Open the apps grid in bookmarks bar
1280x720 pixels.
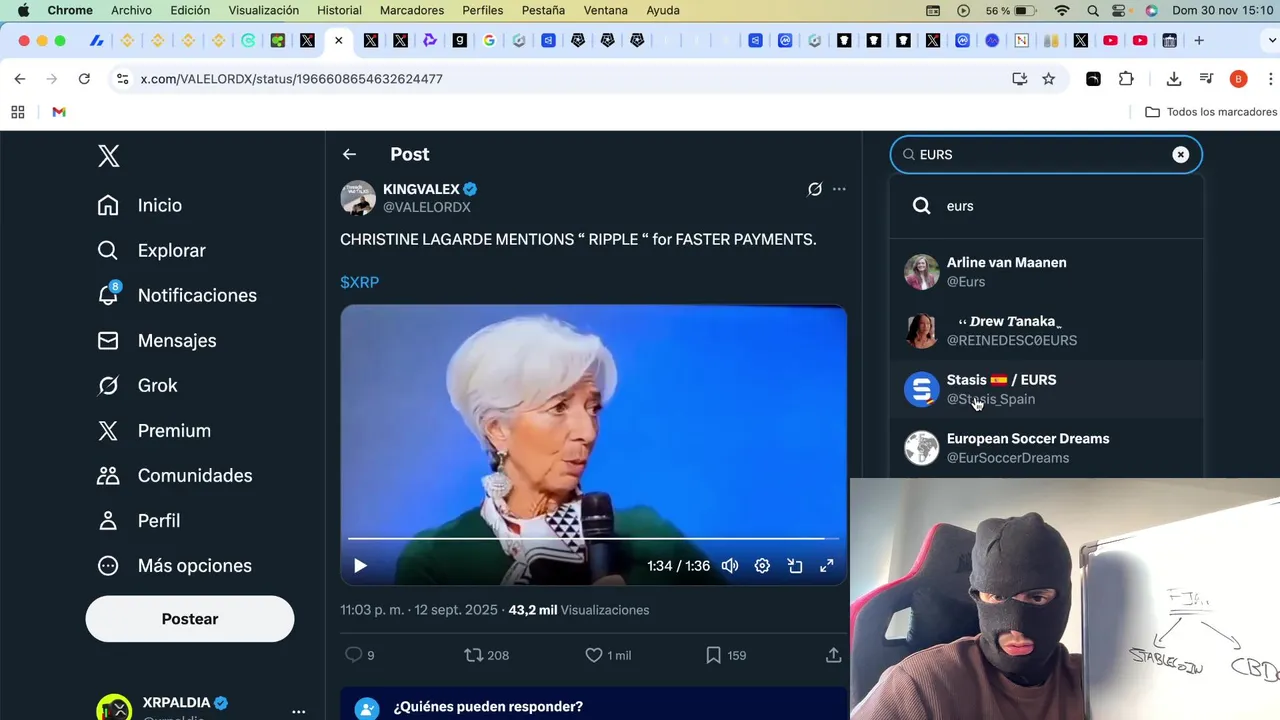pyautogui.click(x=18, y=112)
